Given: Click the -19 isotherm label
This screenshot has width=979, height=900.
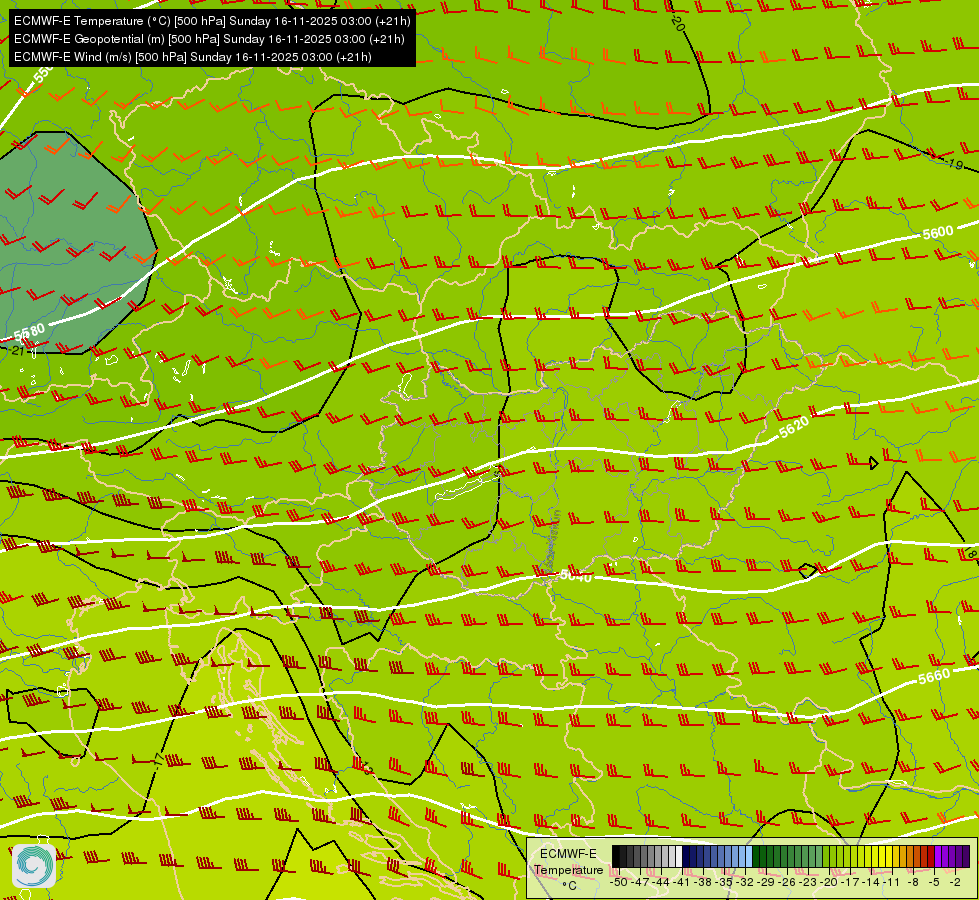Looking at the screenshot, I should (954, 164).
